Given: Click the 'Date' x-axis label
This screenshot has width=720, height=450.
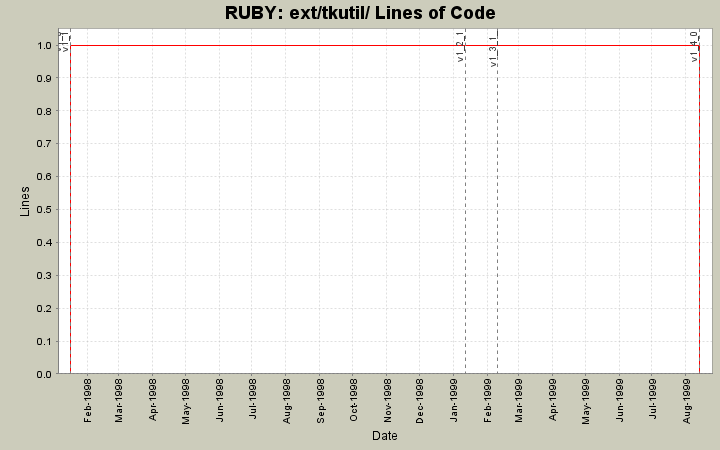Looking at the screenshot, I should click(x=384, y=436).
